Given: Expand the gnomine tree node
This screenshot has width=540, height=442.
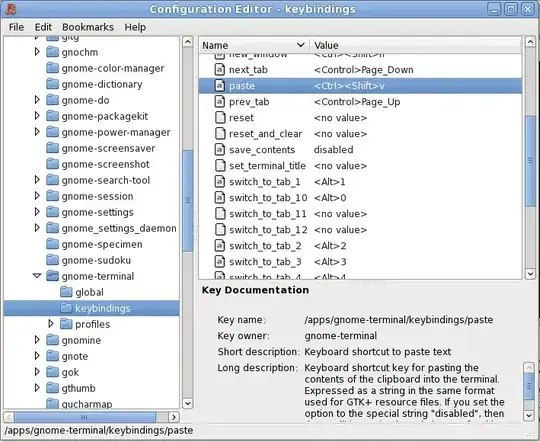Looking at the screenshot, I should click(37, 340).
